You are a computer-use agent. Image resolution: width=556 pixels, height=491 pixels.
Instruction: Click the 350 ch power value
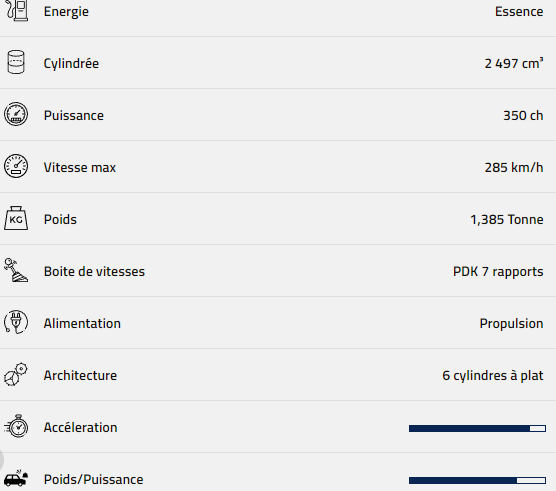coord(523,116)
